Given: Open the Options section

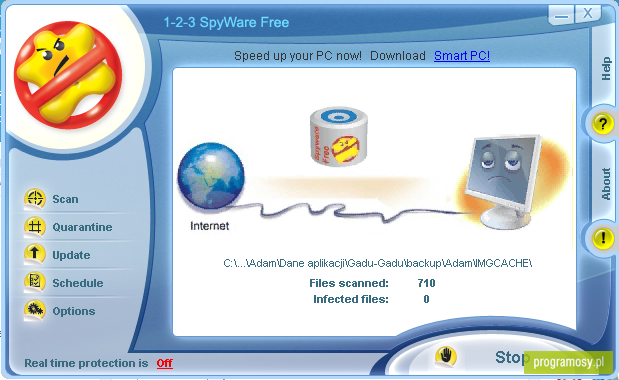Looking at the screenshot, I should (74, 311).
